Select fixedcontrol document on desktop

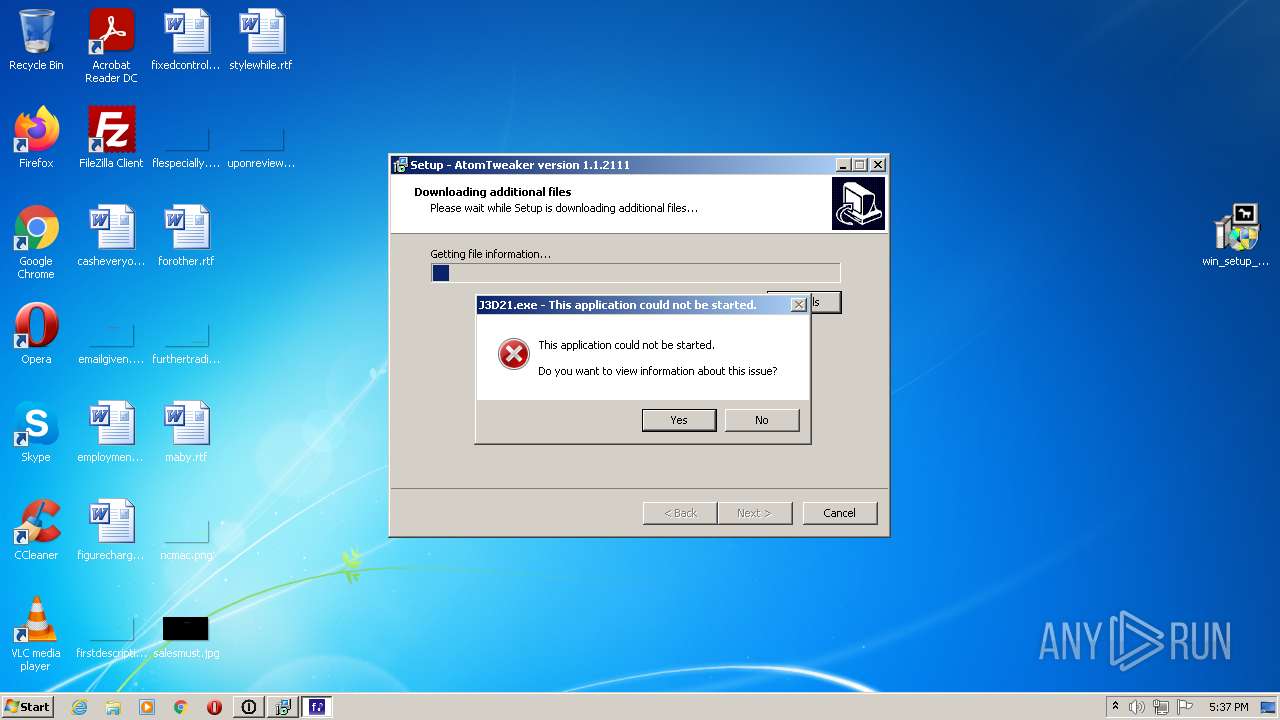[x=186, y=40]
